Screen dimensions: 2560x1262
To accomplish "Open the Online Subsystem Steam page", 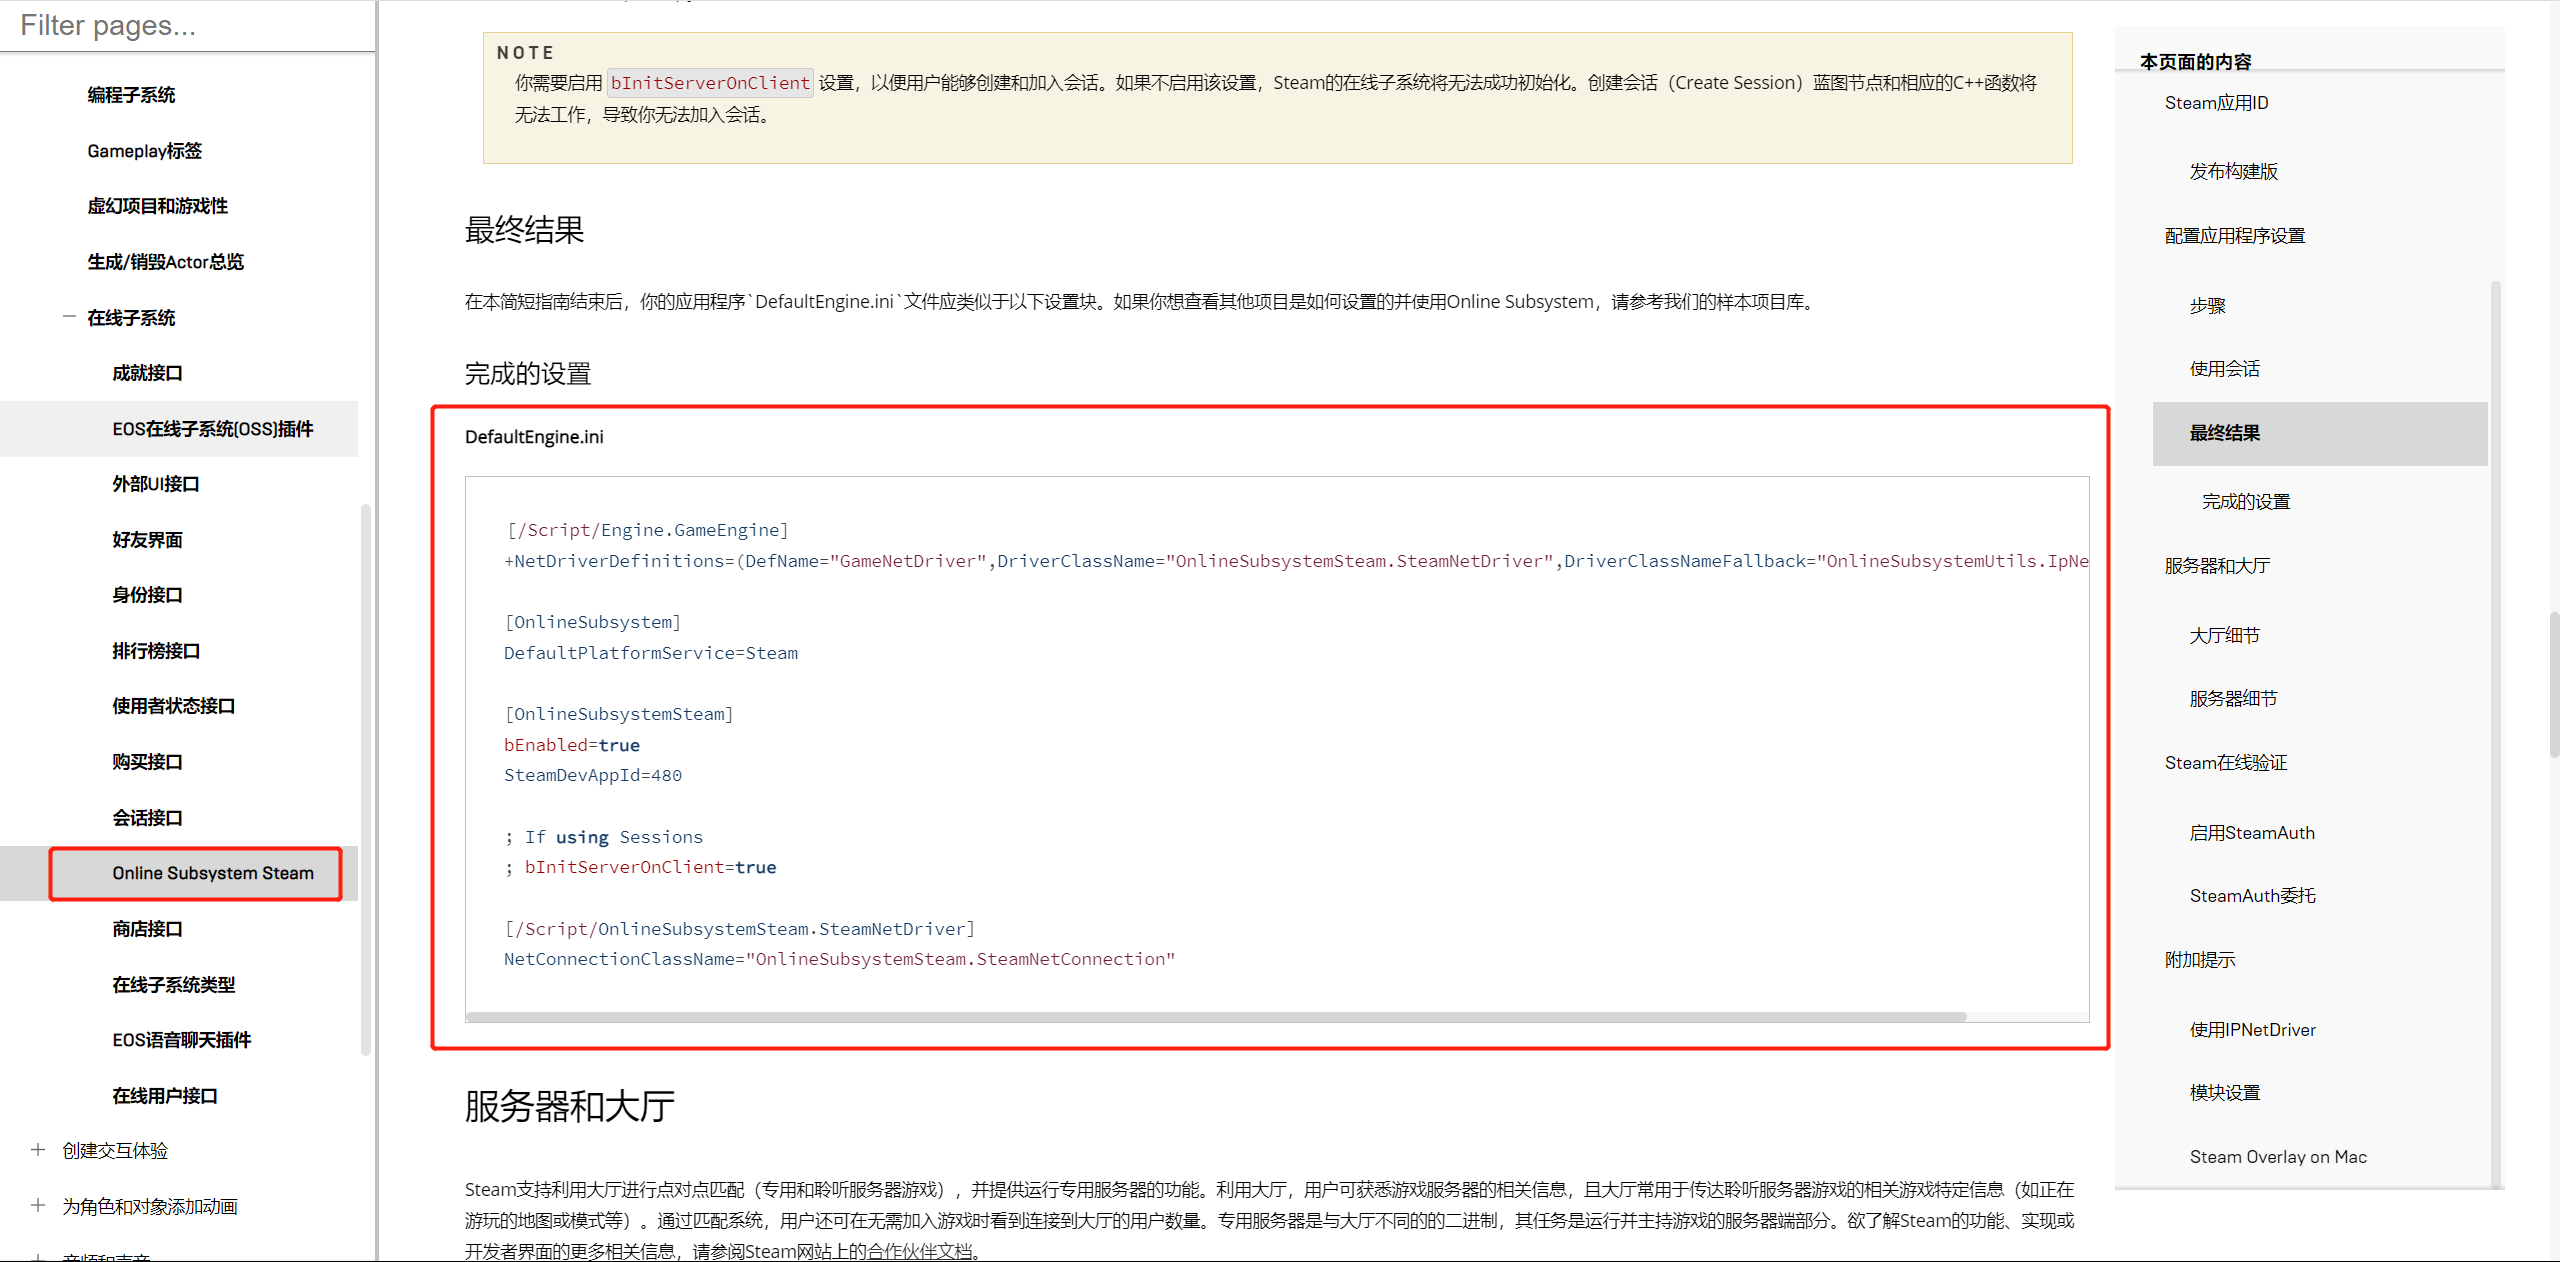I will point(212,873).
